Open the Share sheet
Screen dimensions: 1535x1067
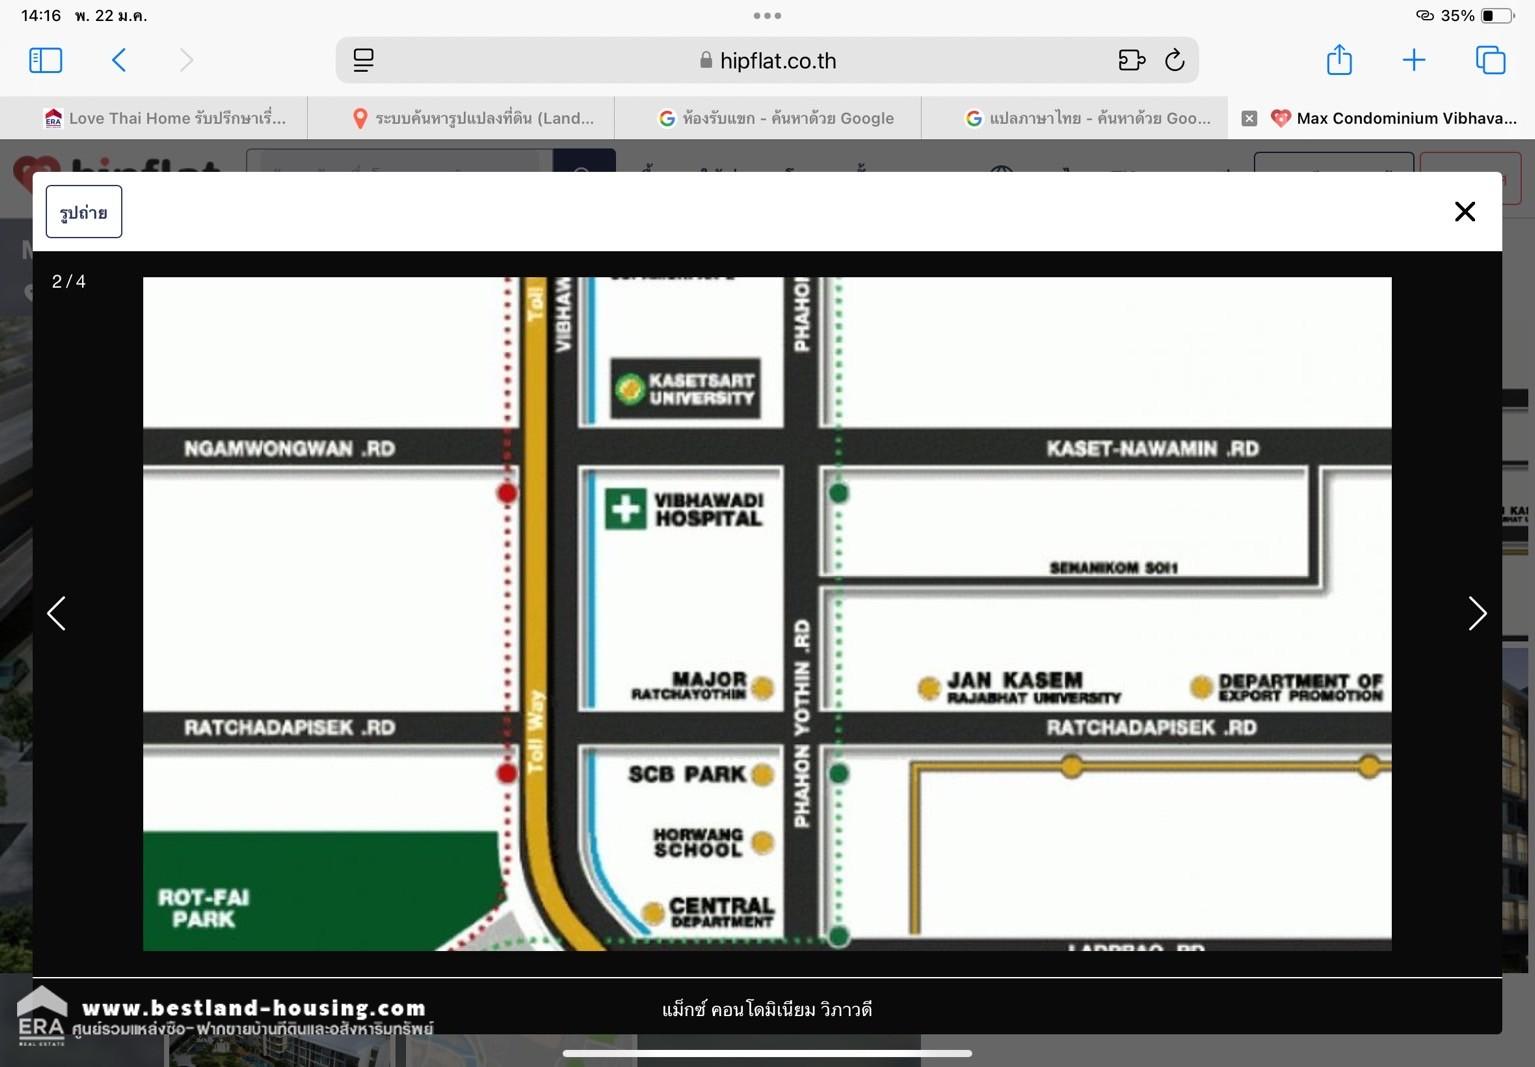pos(1339,60)
